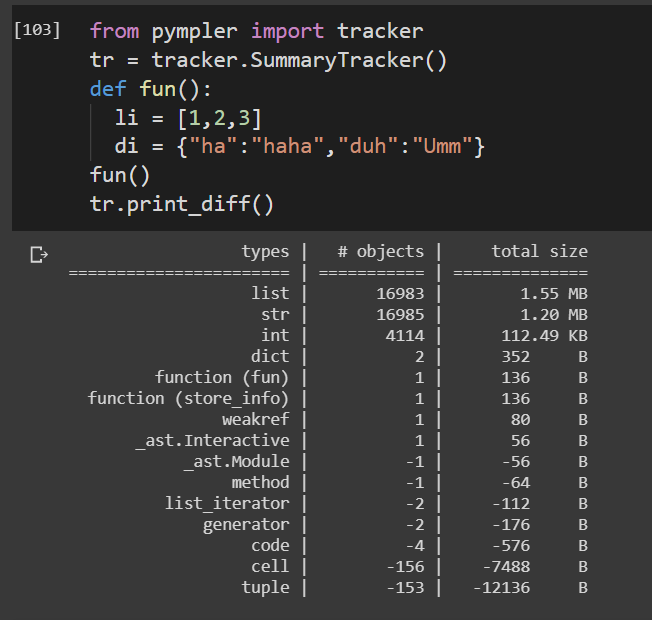Viewport: 652px width, 620px height.
Task: Click the 'total size' column header
Action: pos(539,251)
